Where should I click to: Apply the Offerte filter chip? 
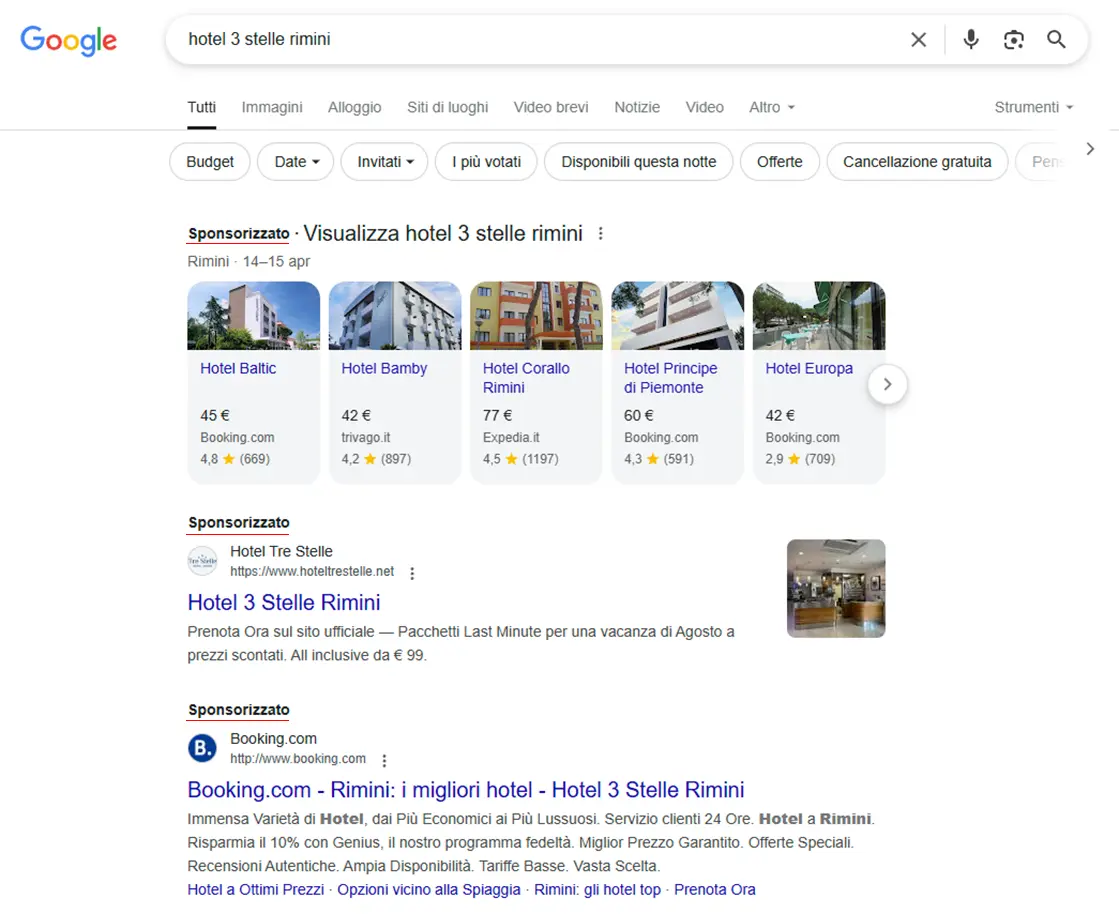pyautogui.click(x=779, y=162)
